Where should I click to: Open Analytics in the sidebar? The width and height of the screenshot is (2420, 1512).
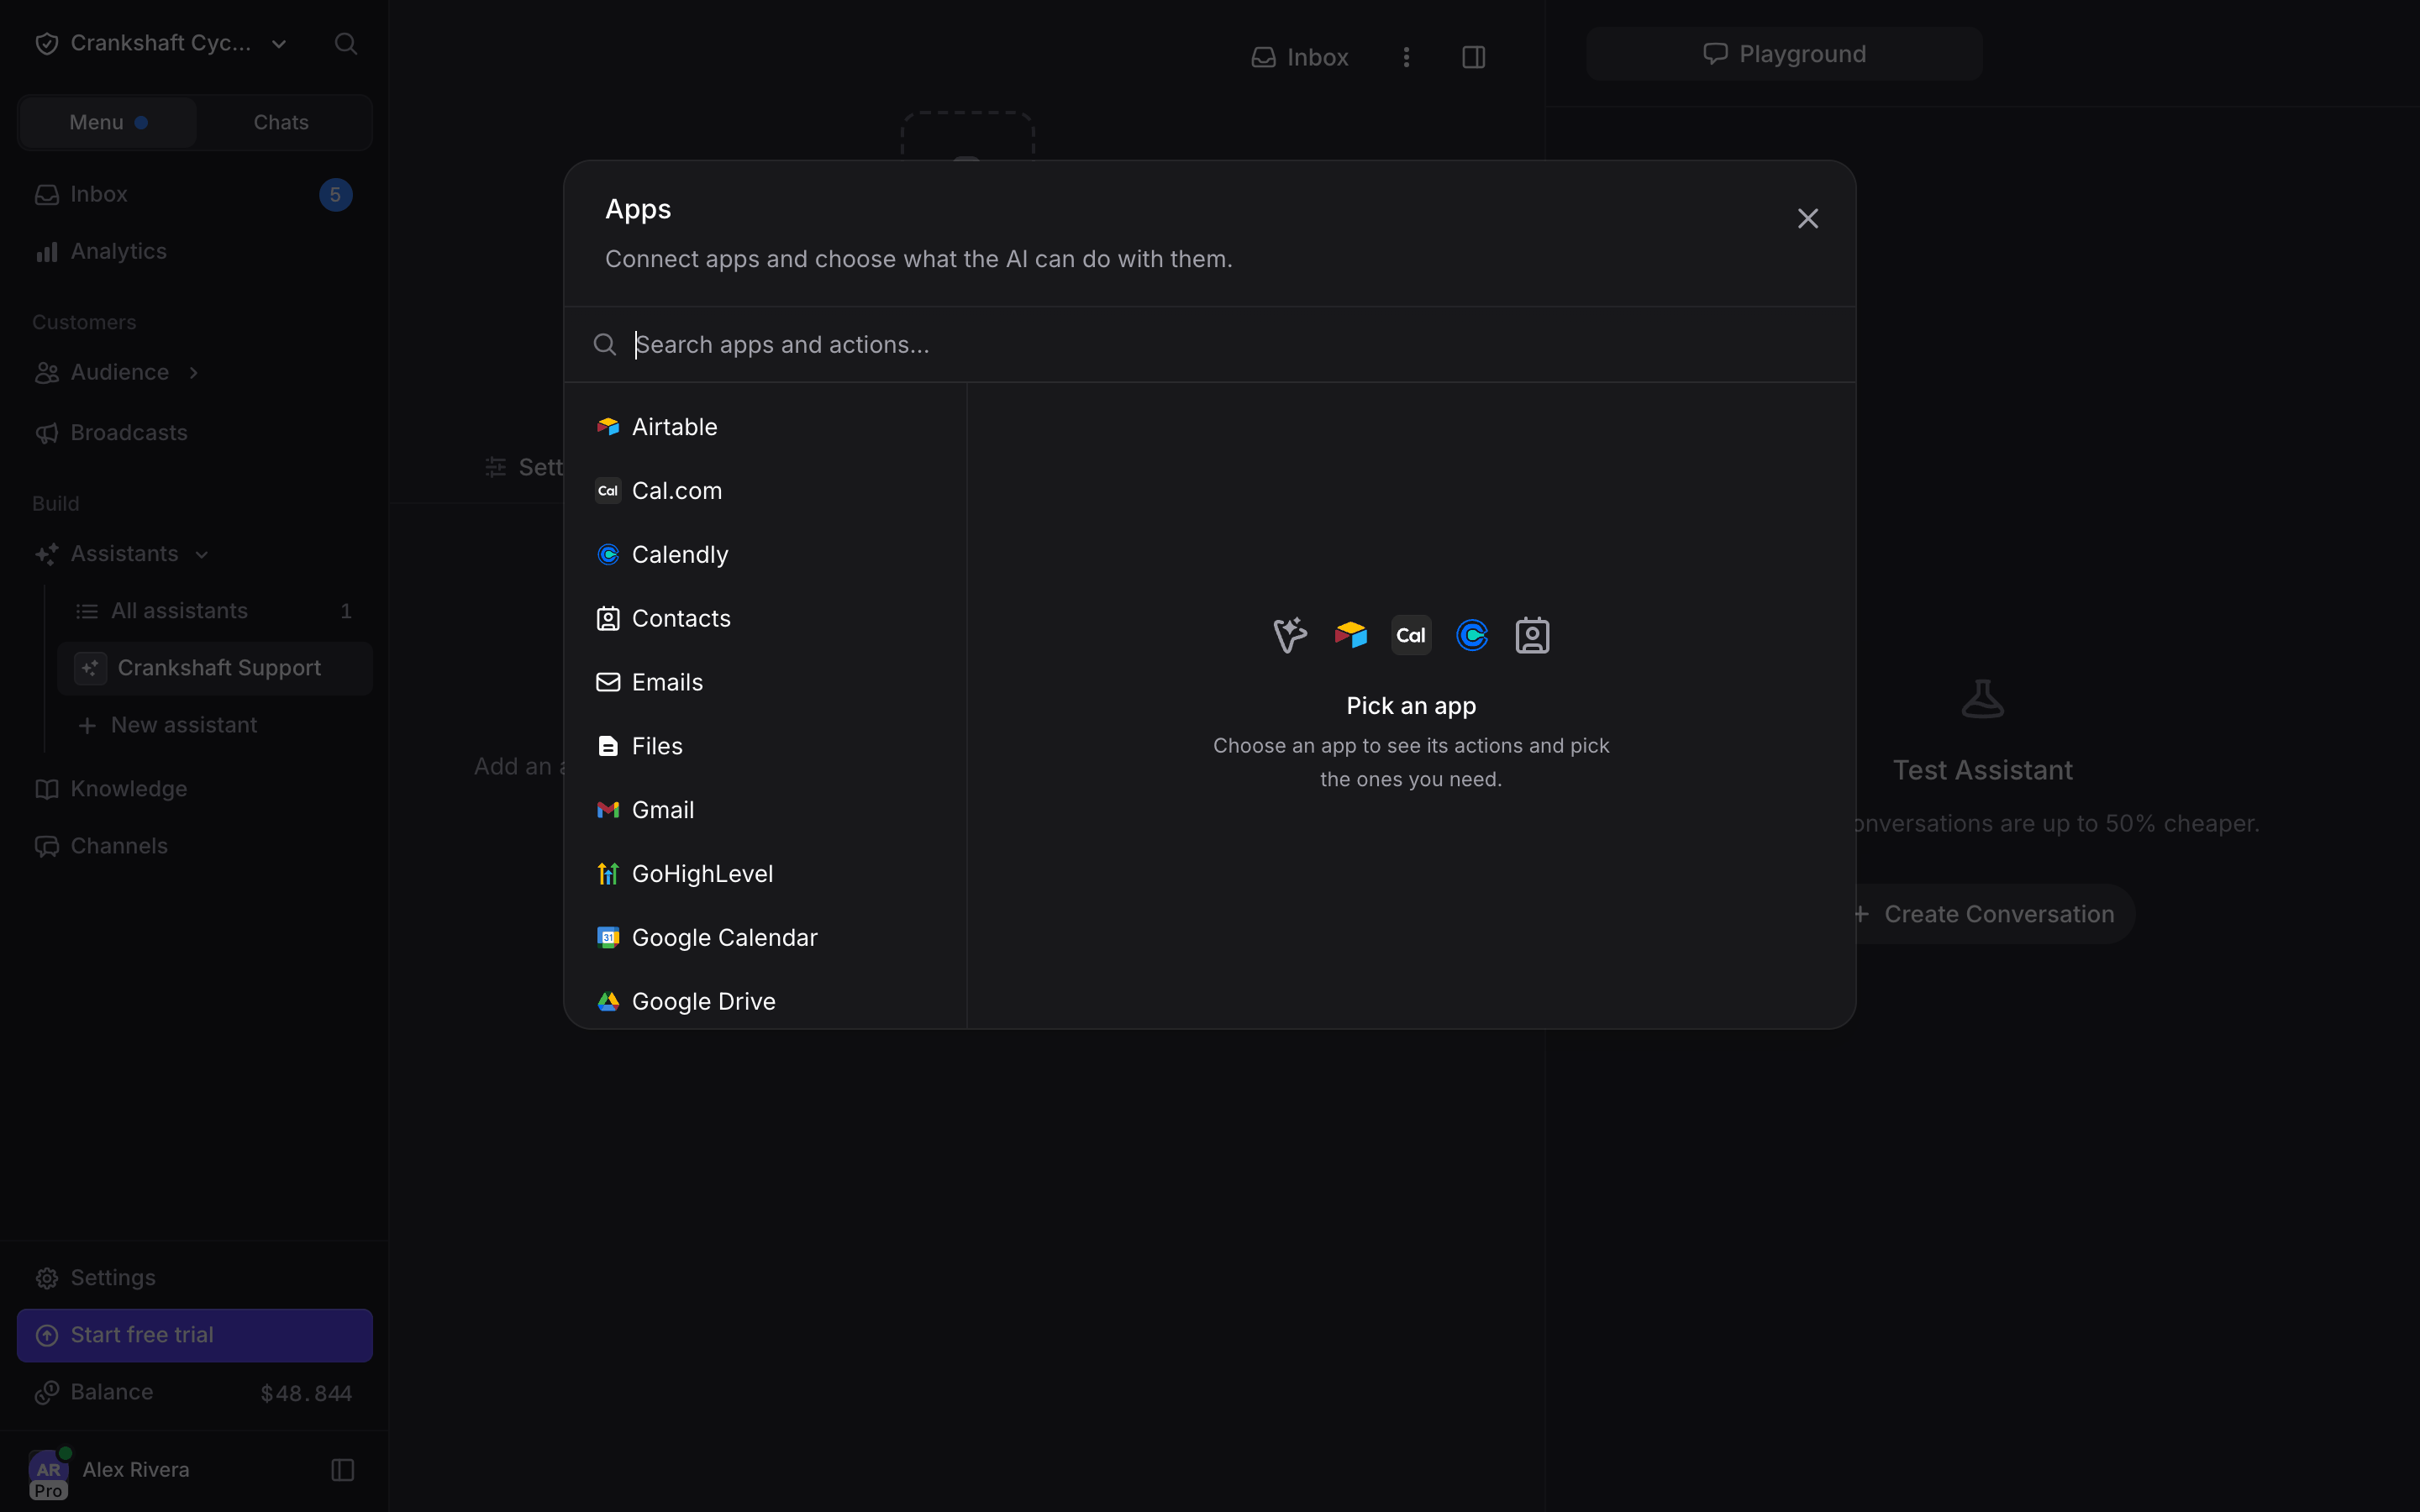(x=194, y=252)
